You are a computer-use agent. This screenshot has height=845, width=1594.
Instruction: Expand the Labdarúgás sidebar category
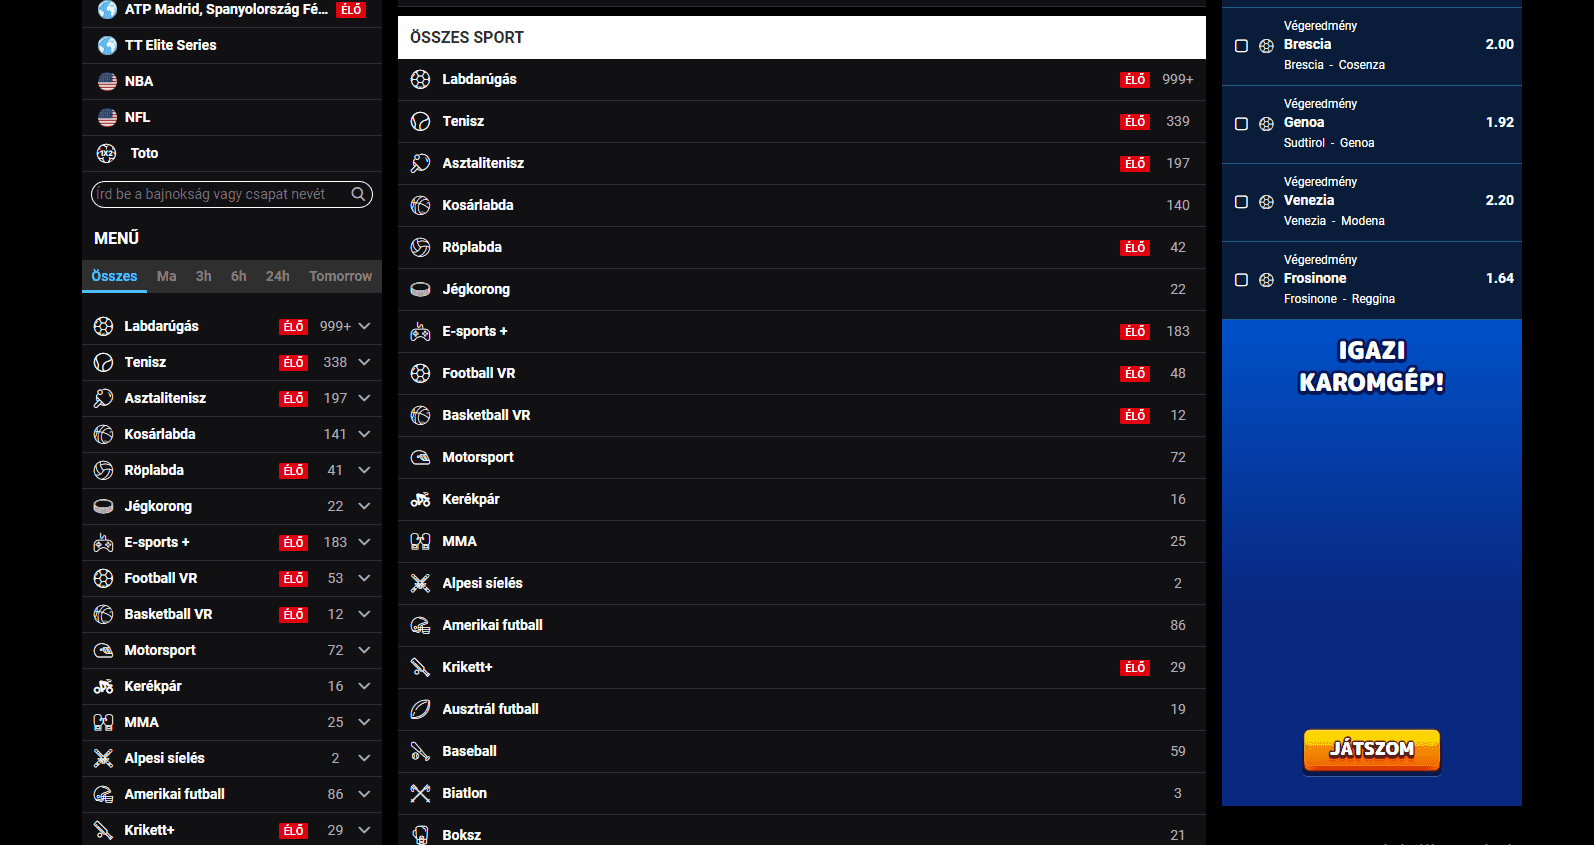tap(364, 326)
